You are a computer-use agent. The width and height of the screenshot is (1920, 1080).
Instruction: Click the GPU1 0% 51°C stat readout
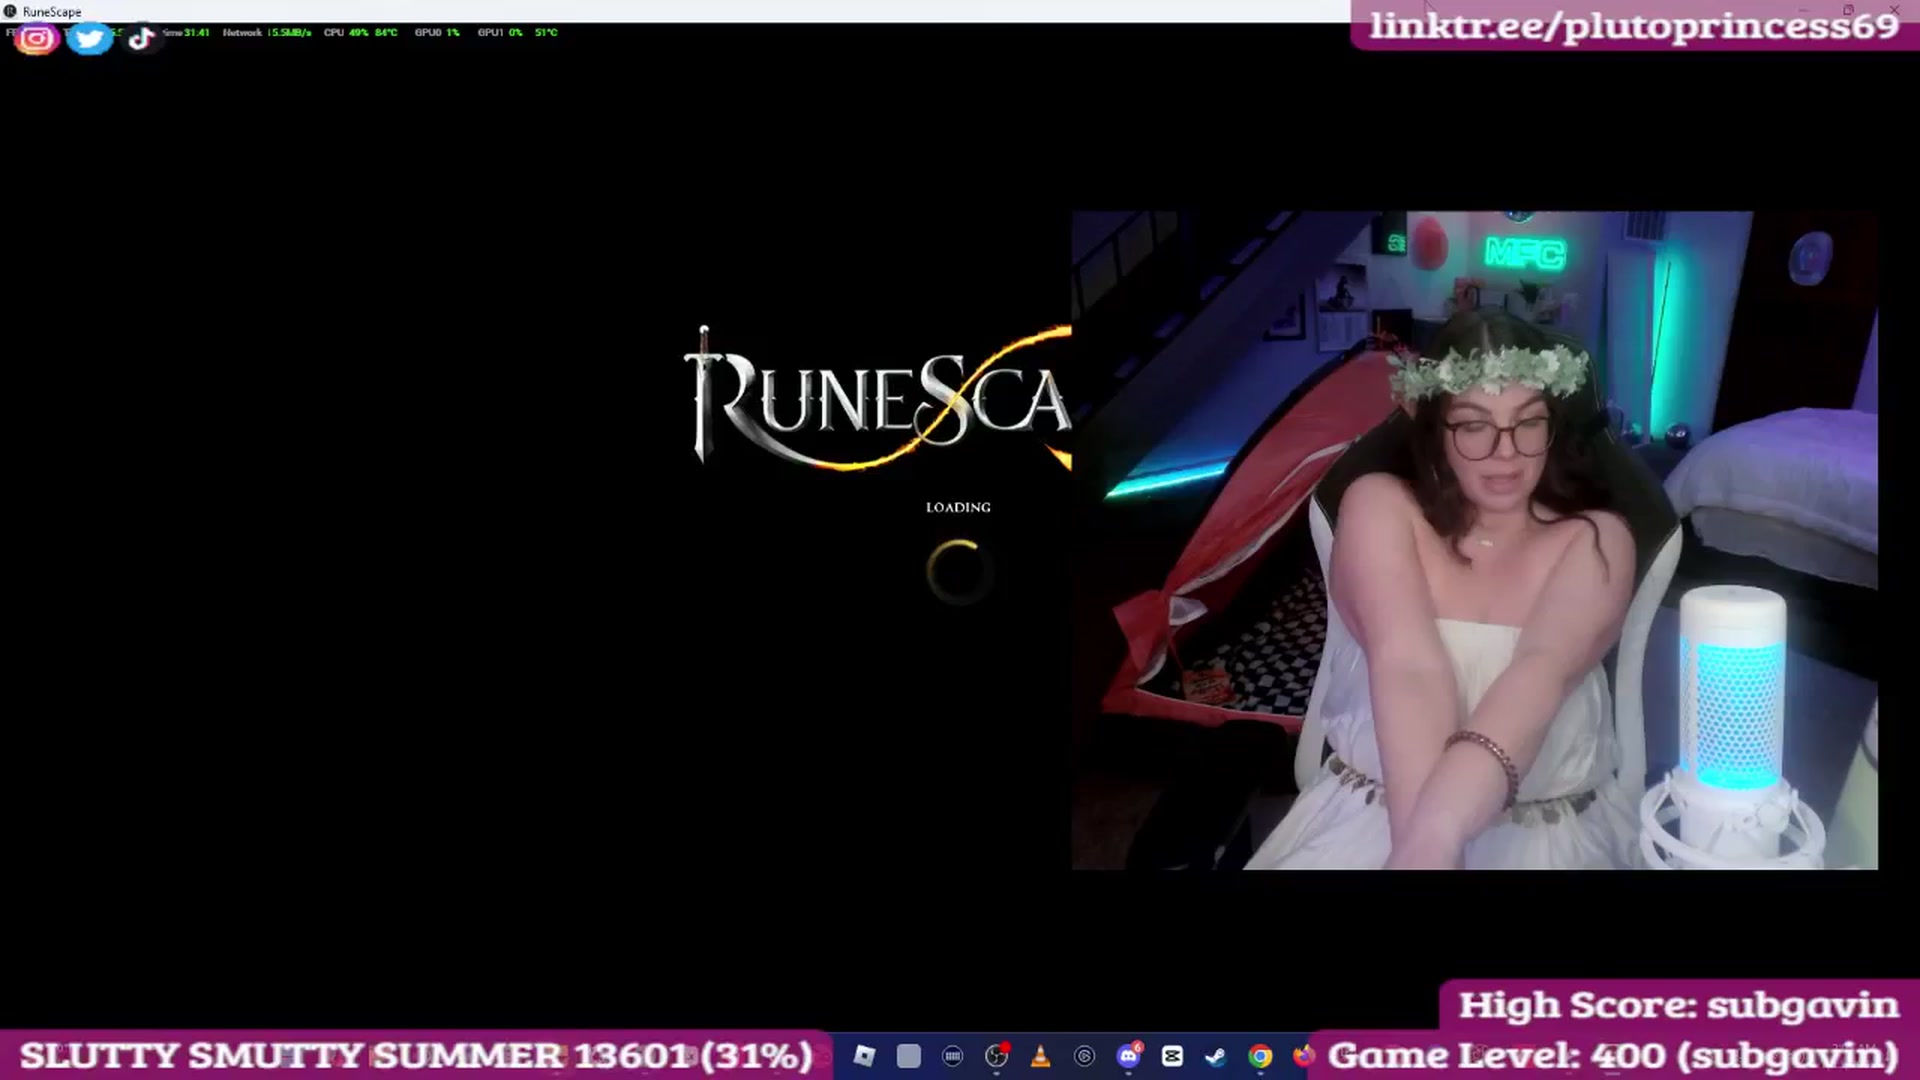517,32
